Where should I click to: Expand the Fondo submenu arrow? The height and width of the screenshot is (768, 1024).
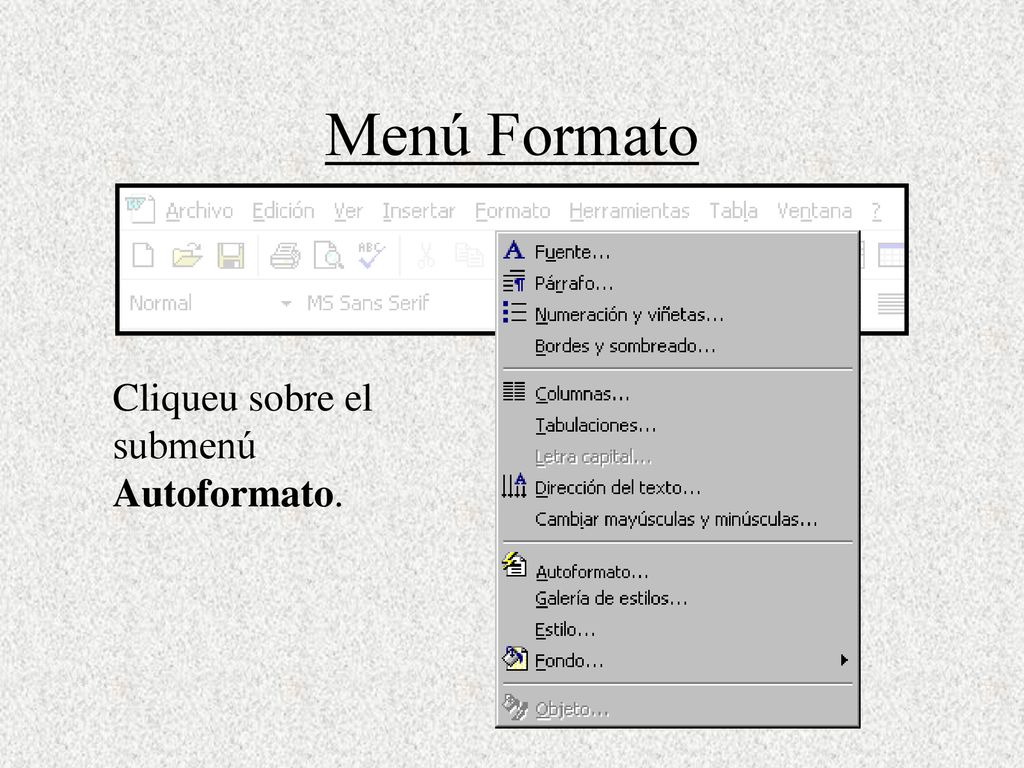[844, 660]
